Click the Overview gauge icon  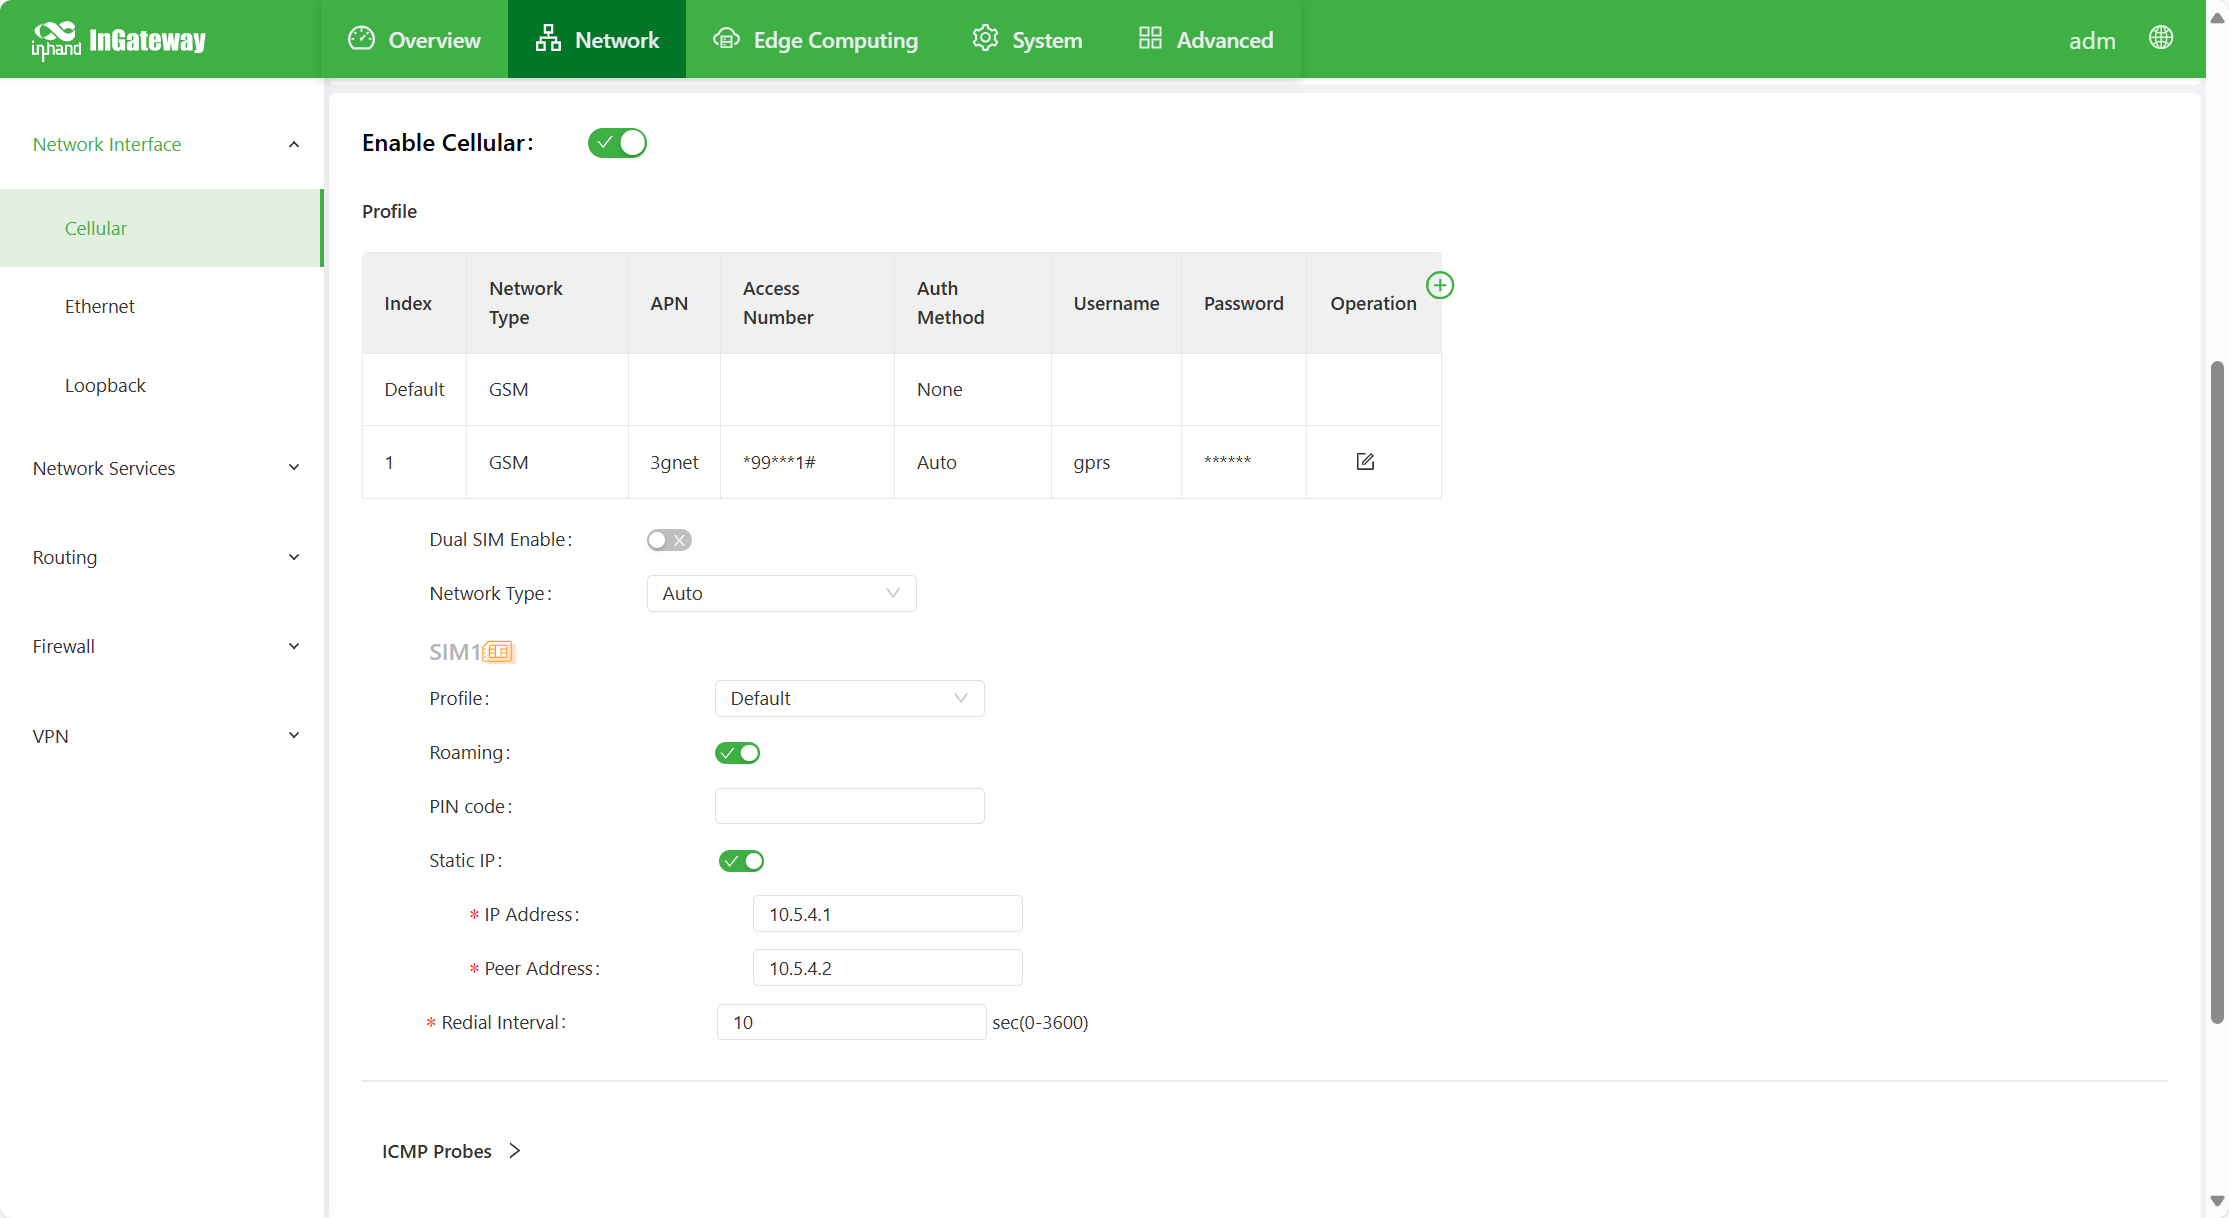pyautogui.click(x=361, y=39)
